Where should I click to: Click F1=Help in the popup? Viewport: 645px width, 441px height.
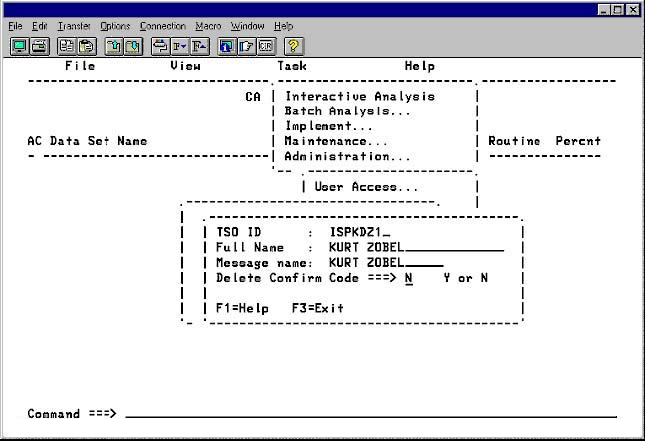[x=242, y=308]
